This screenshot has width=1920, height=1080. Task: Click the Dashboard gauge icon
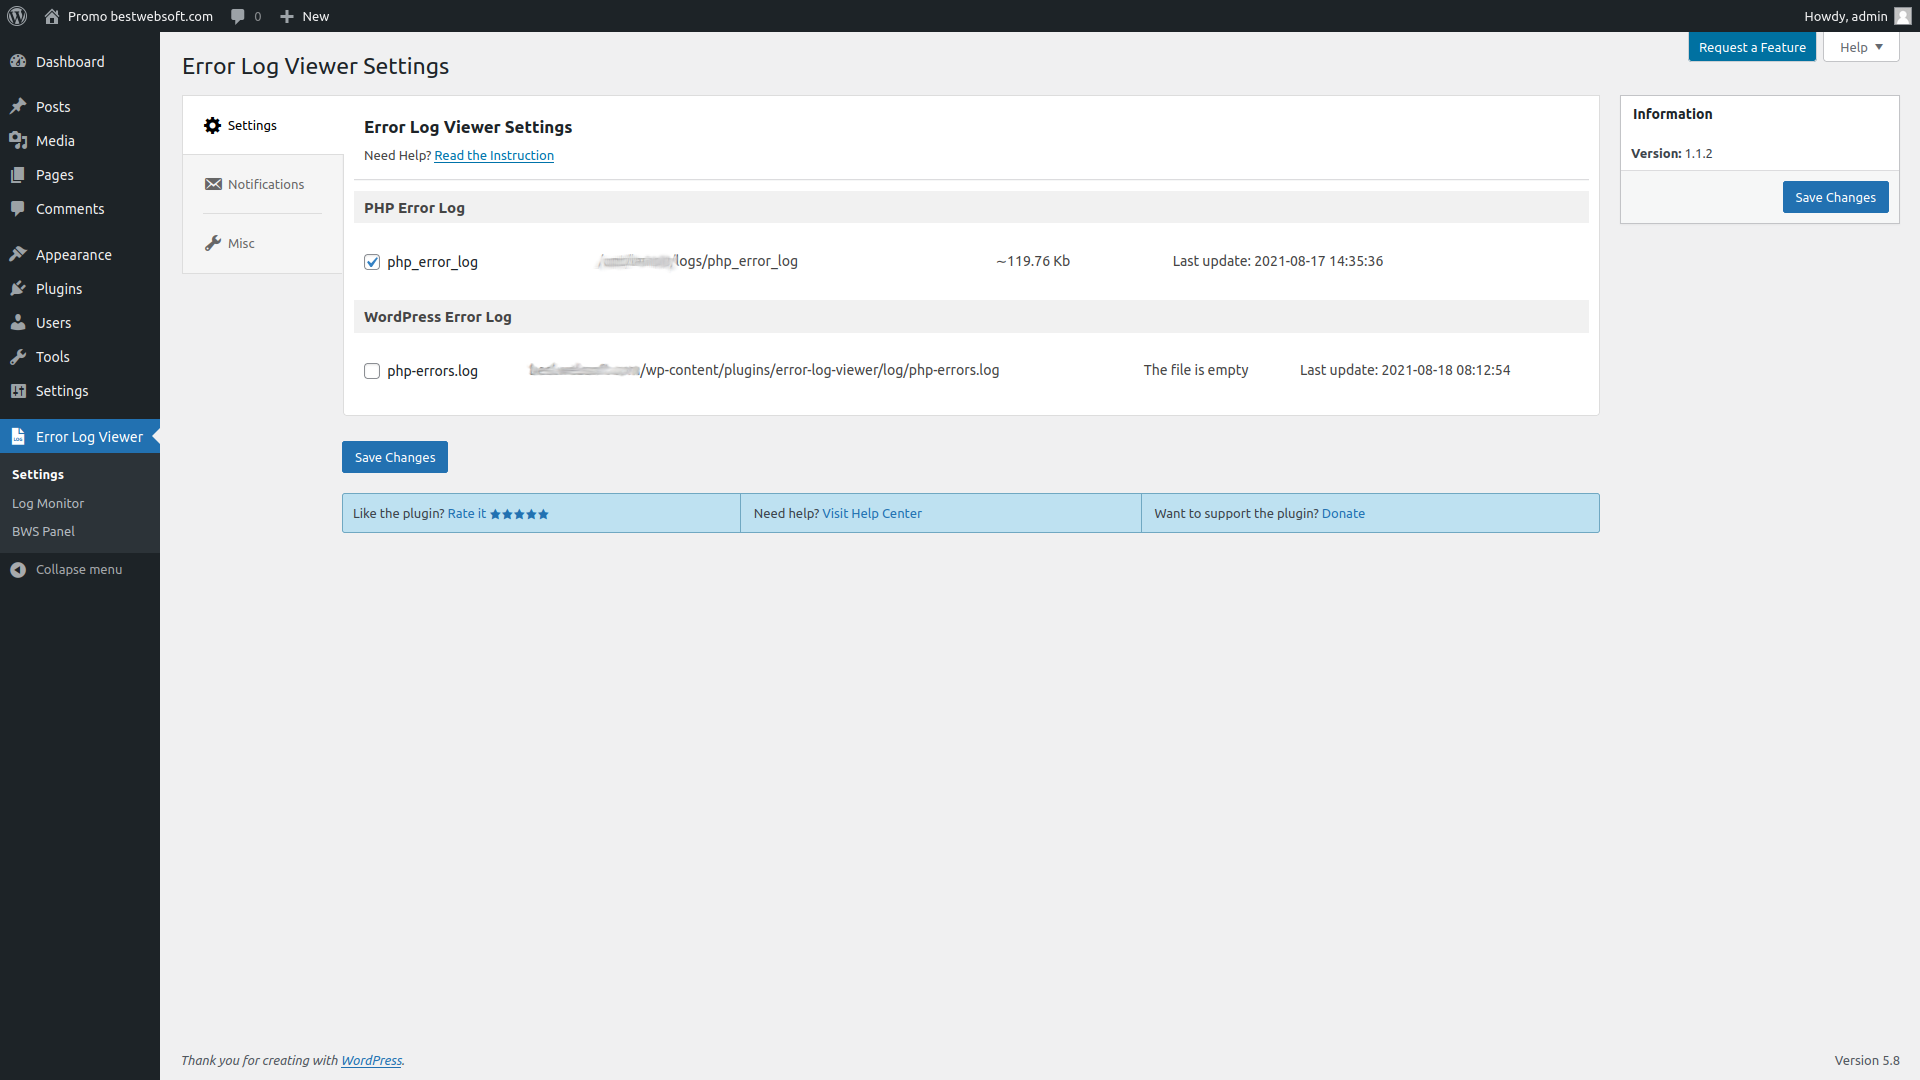coord(18,62)
